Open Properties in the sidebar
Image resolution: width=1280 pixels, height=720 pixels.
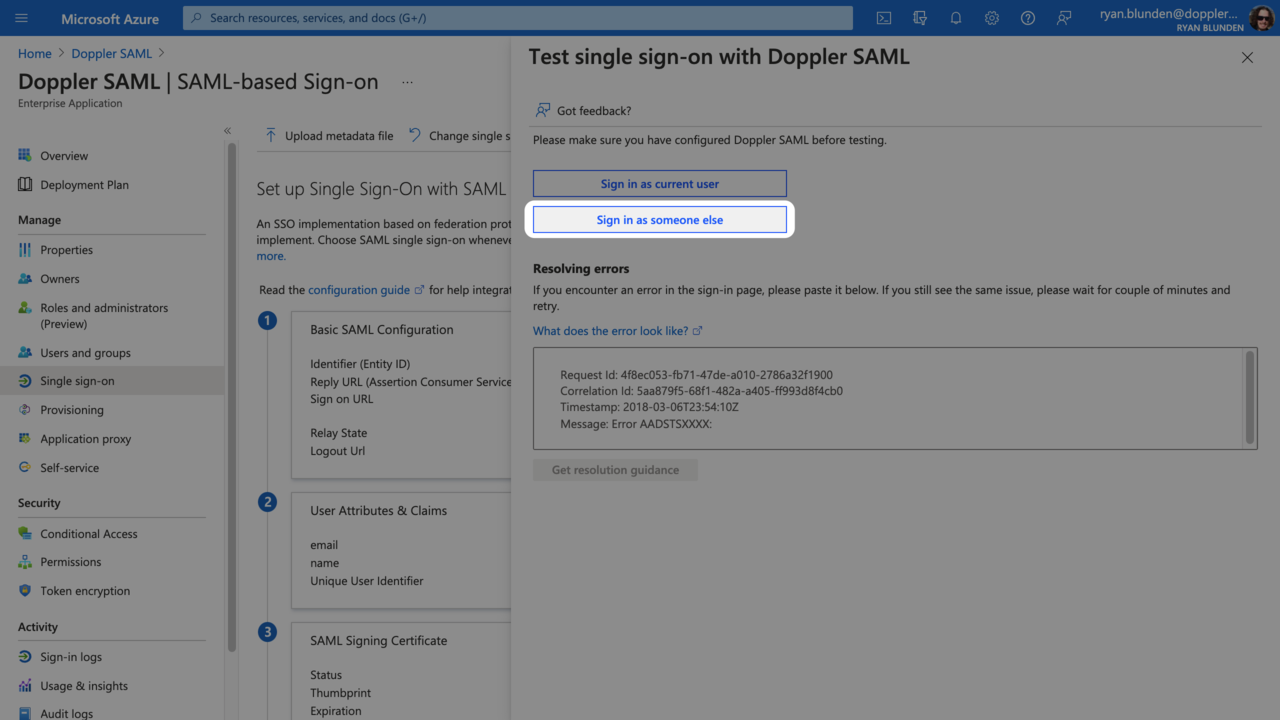pyautogui.click(x=66, y=250)
